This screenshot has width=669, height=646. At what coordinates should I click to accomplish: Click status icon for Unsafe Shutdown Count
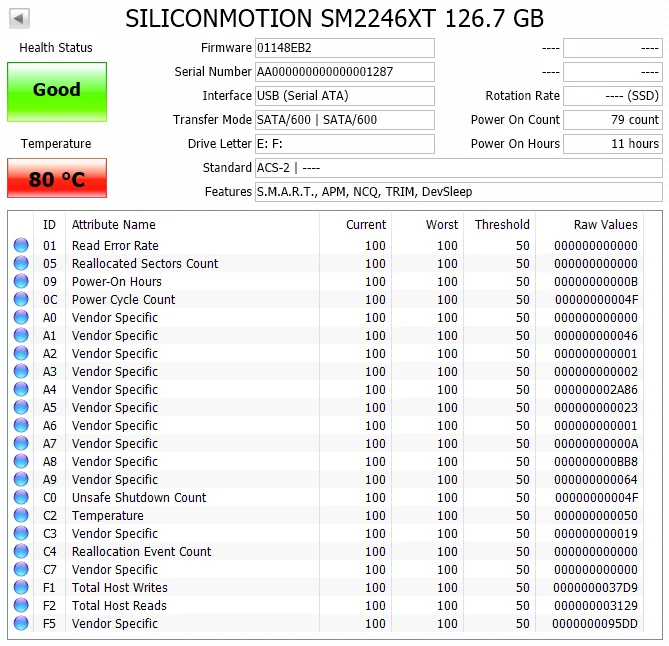[21, 497]
